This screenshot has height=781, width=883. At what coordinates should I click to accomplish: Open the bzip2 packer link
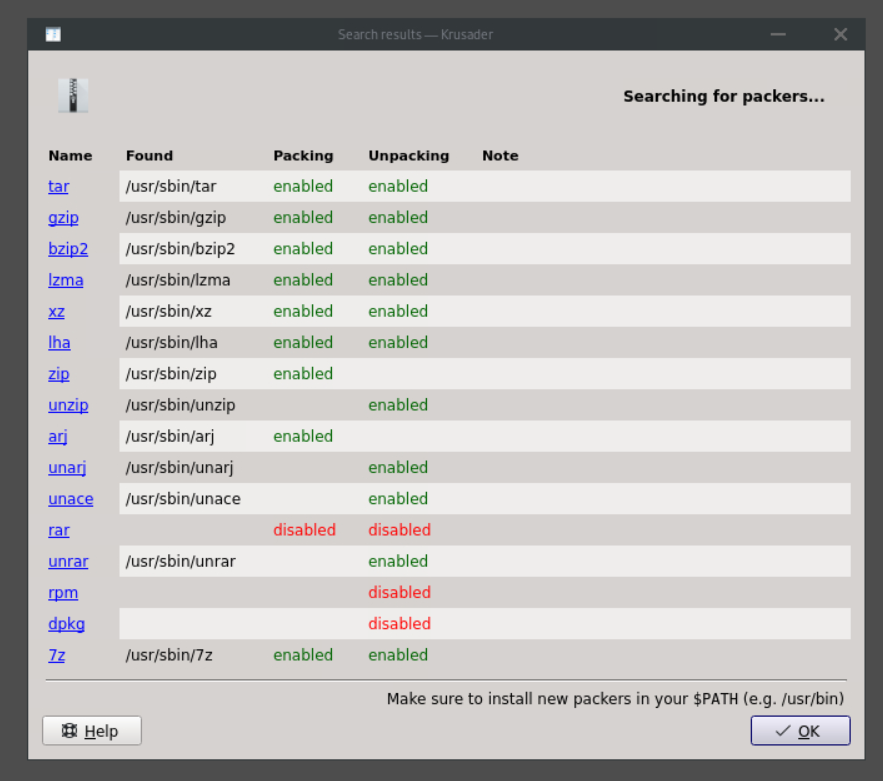[68, 249]
